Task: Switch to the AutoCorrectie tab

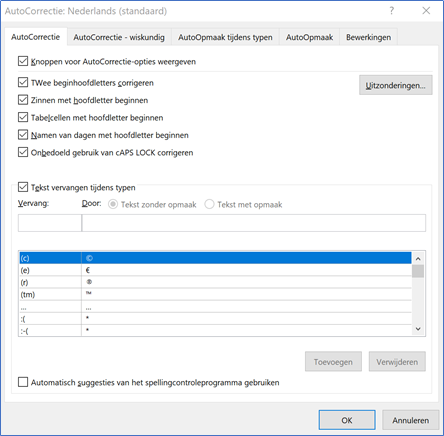Action: click(35, 37)
